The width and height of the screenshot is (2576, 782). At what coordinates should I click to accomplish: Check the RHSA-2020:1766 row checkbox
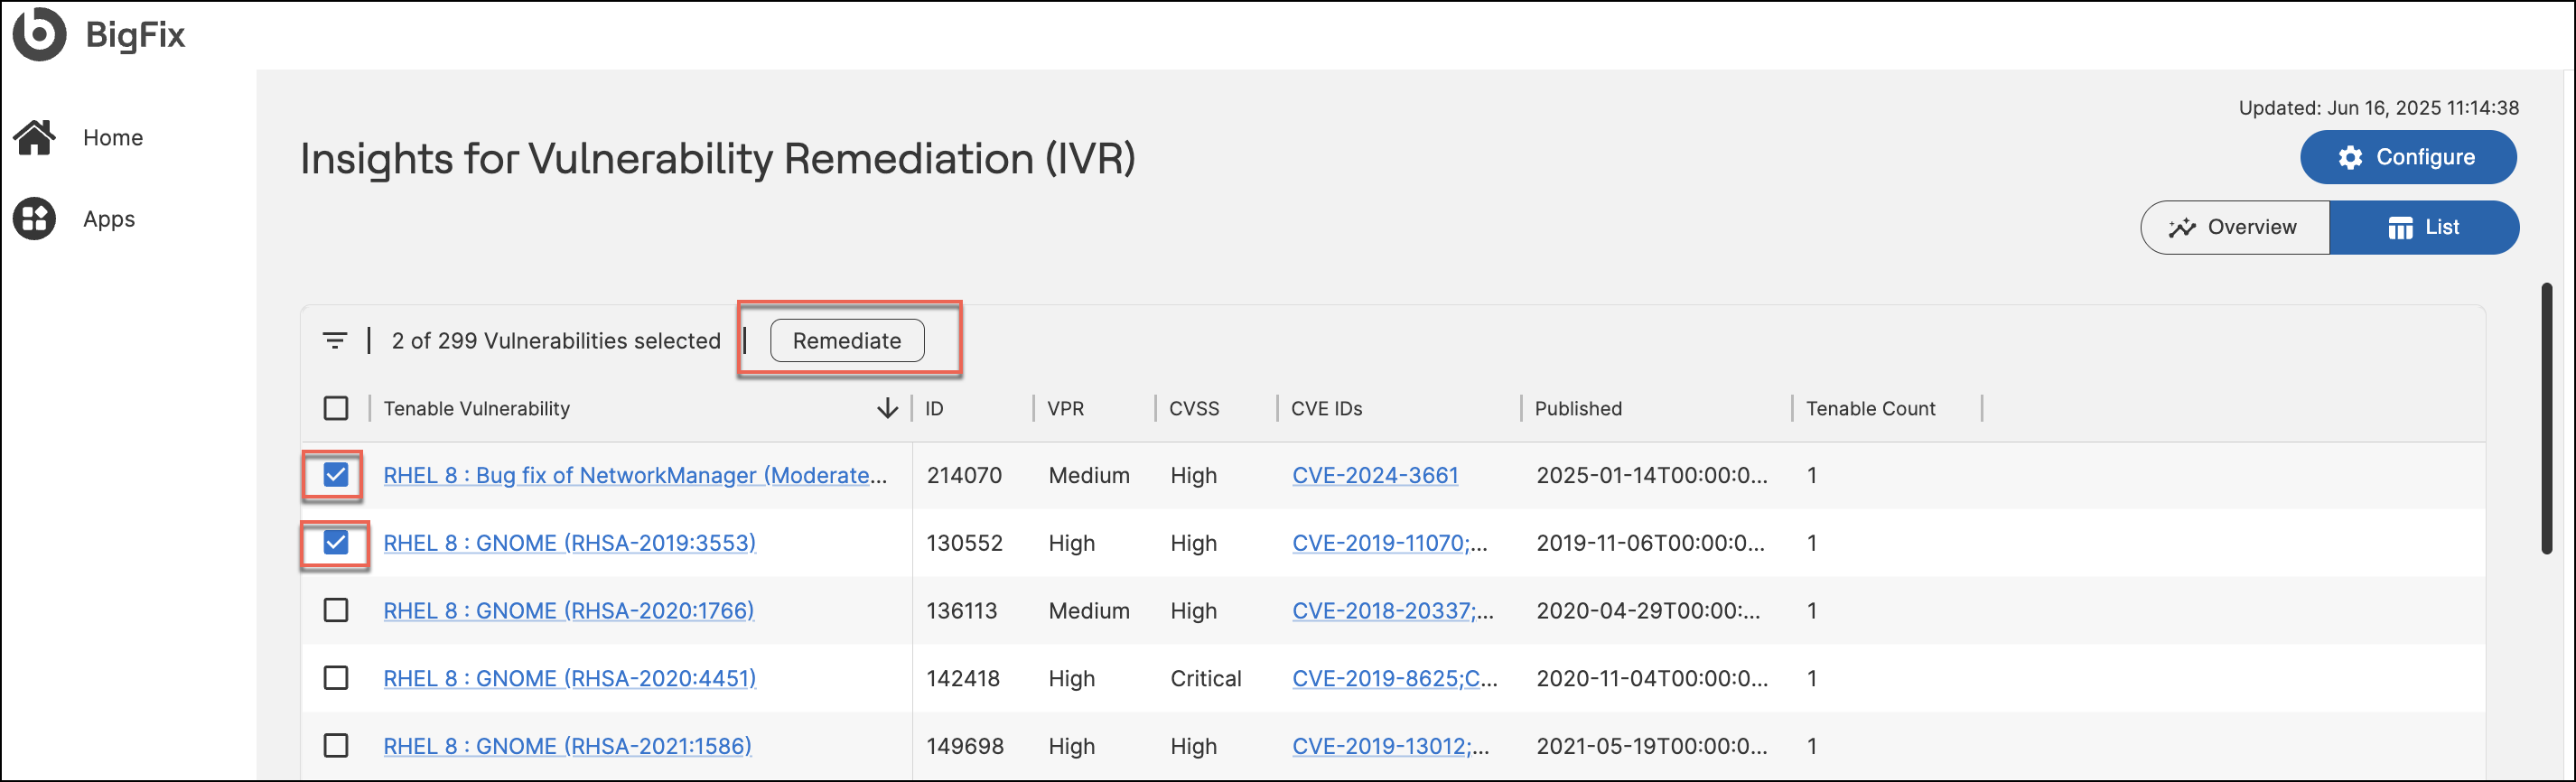336,610
